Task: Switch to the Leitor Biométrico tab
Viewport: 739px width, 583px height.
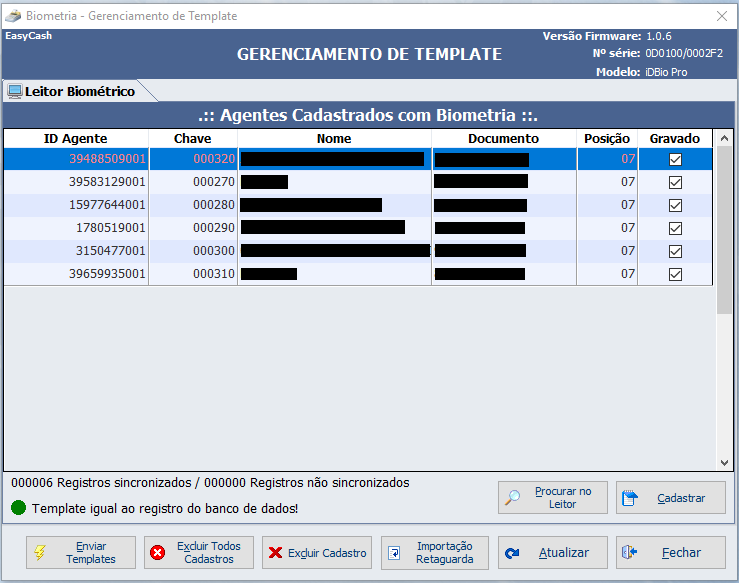Action: pyautogui.click(x=72, y=91)
